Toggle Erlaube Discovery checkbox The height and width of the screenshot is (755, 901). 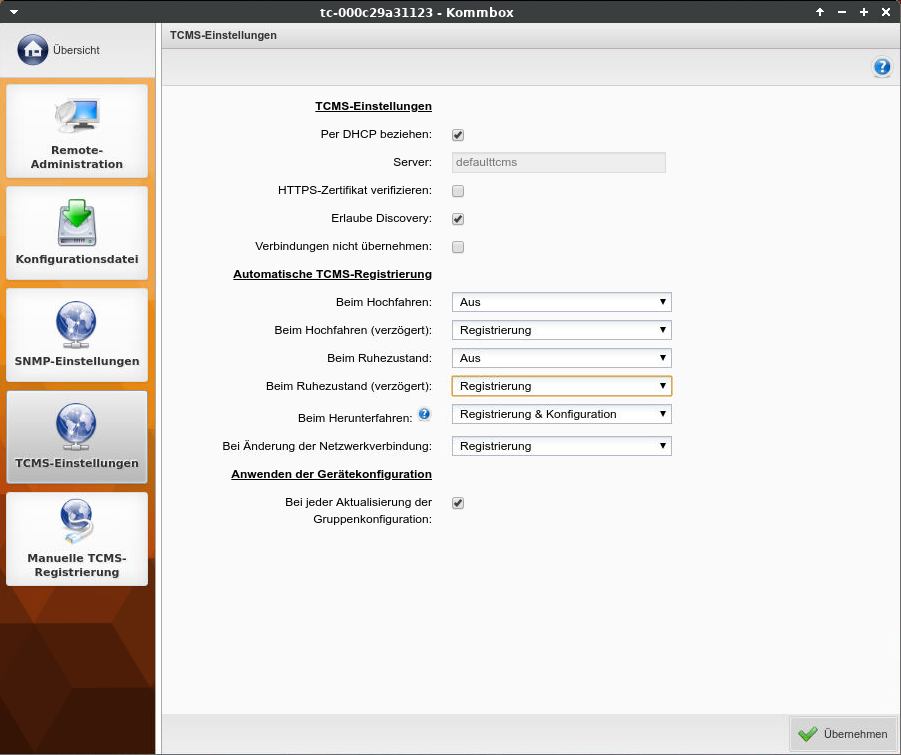point(458,219)
